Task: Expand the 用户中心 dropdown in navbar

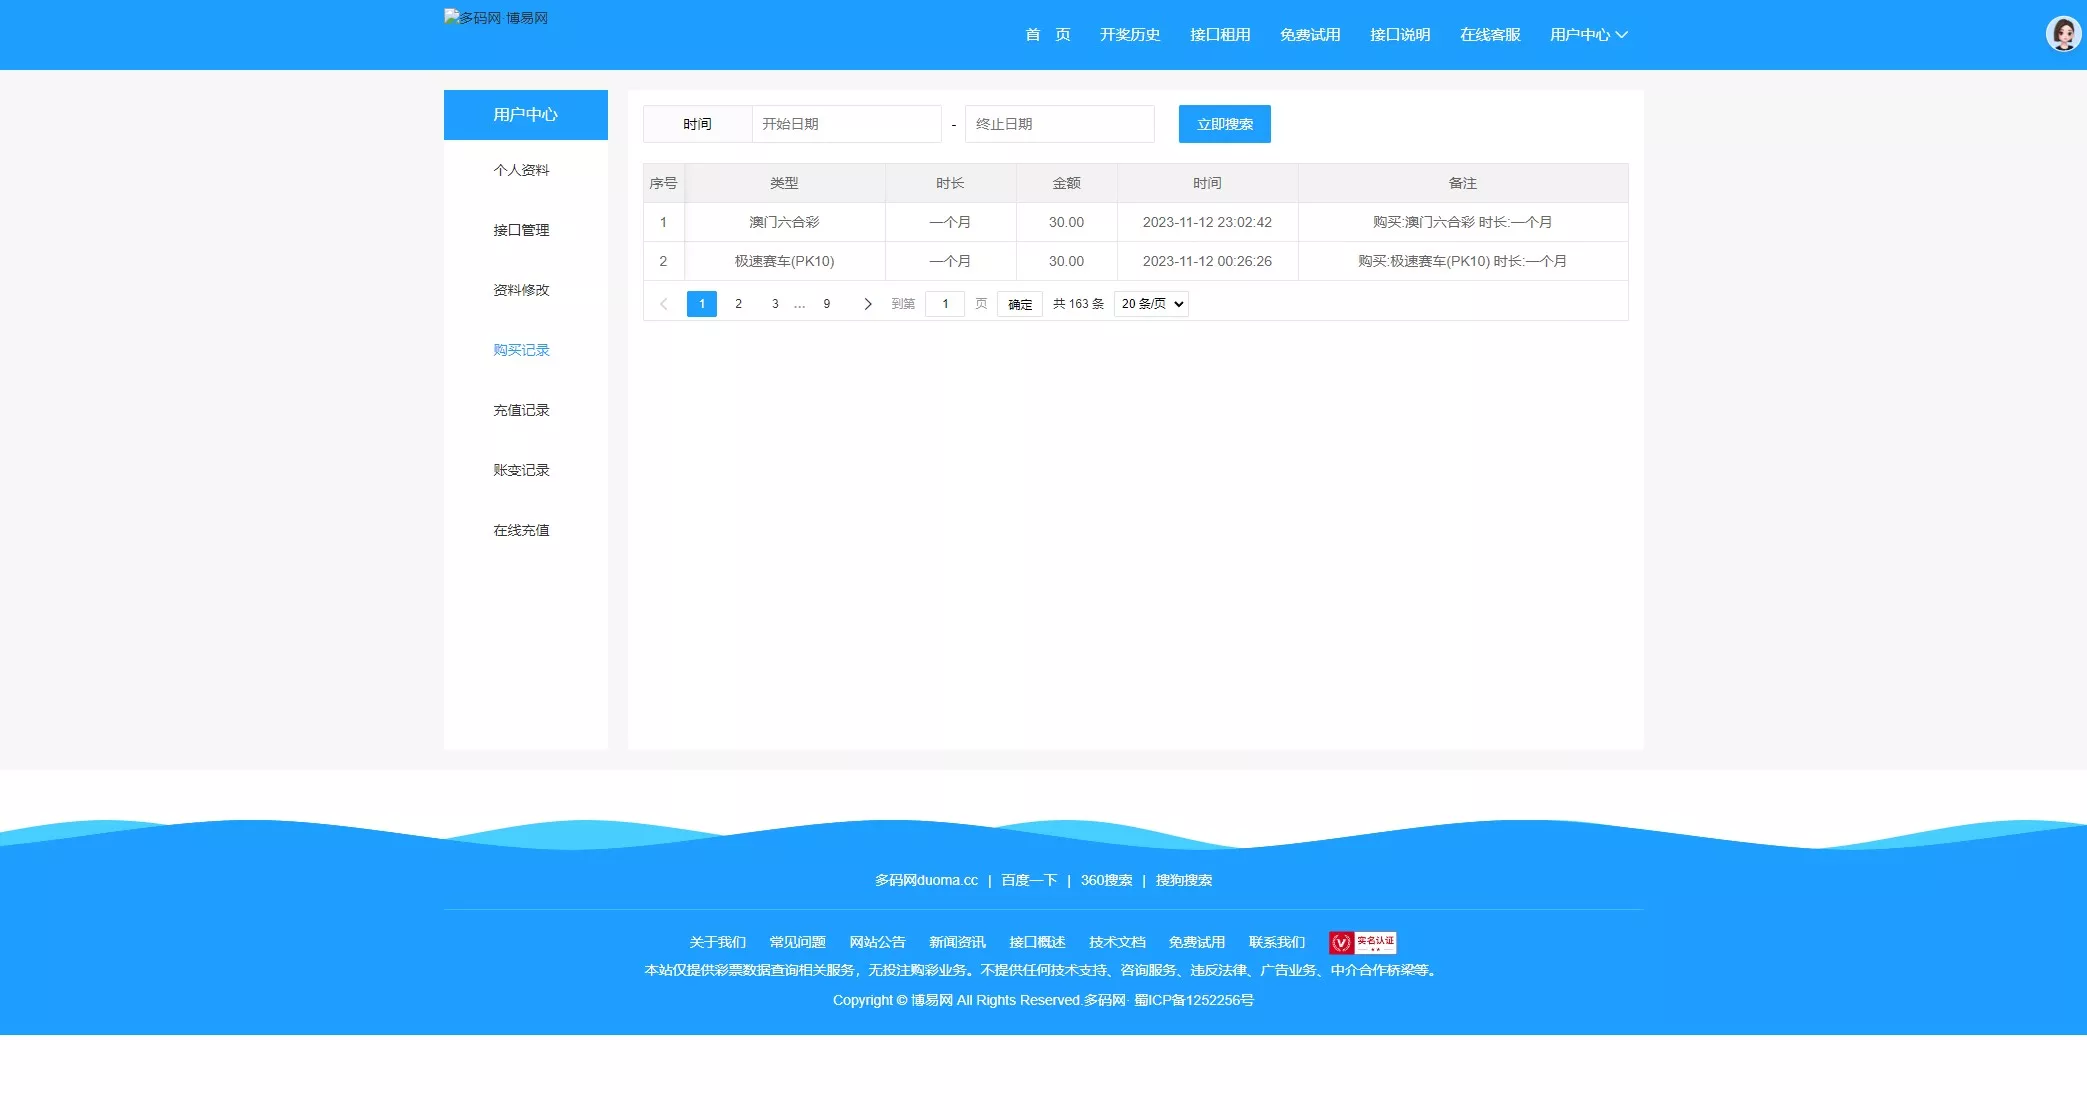Action: pos(1588,34)
